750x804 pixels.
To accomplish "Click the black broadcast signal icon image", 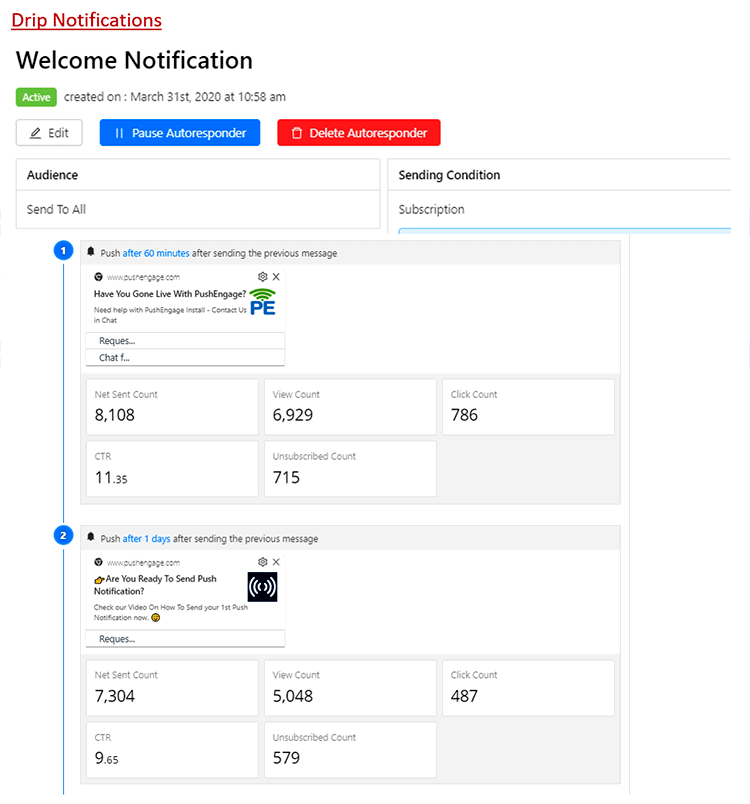I will [x=262, y=587].
